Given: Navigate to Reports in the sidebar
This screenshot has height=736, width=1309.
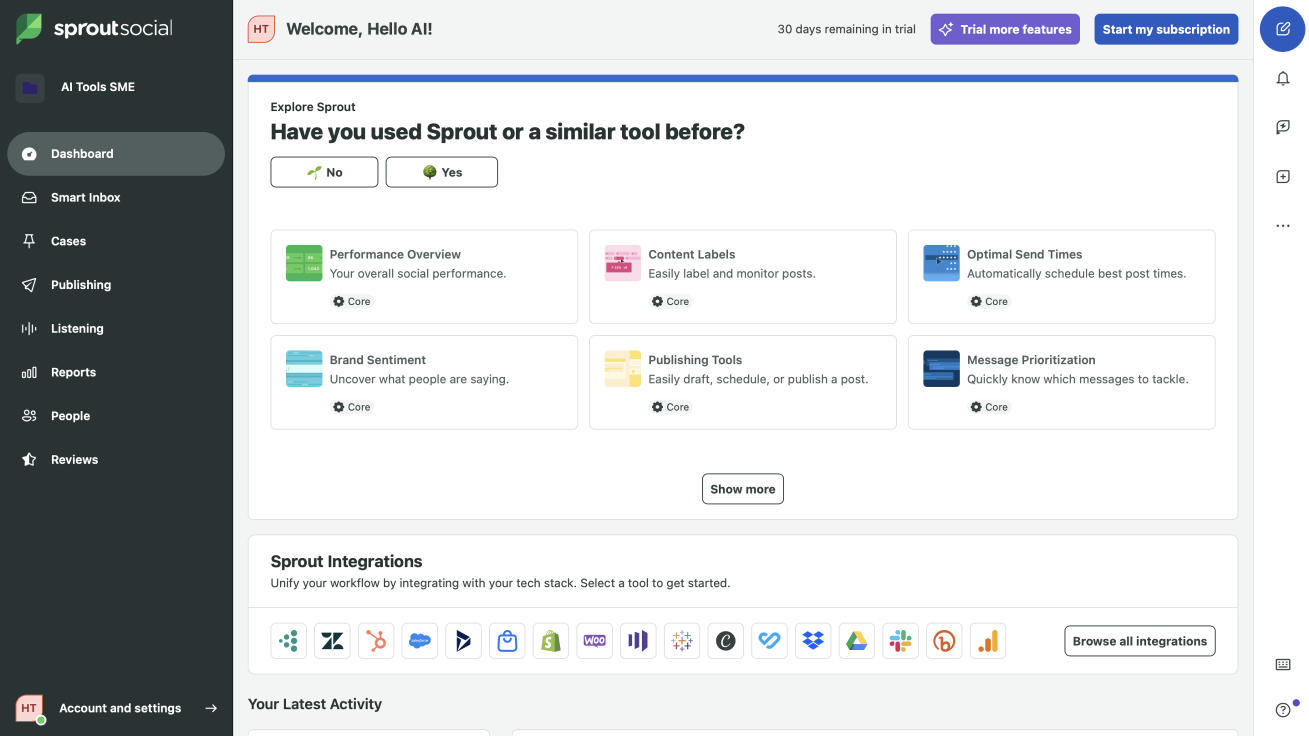Looking at the screenshot, I should coord(73,372).
